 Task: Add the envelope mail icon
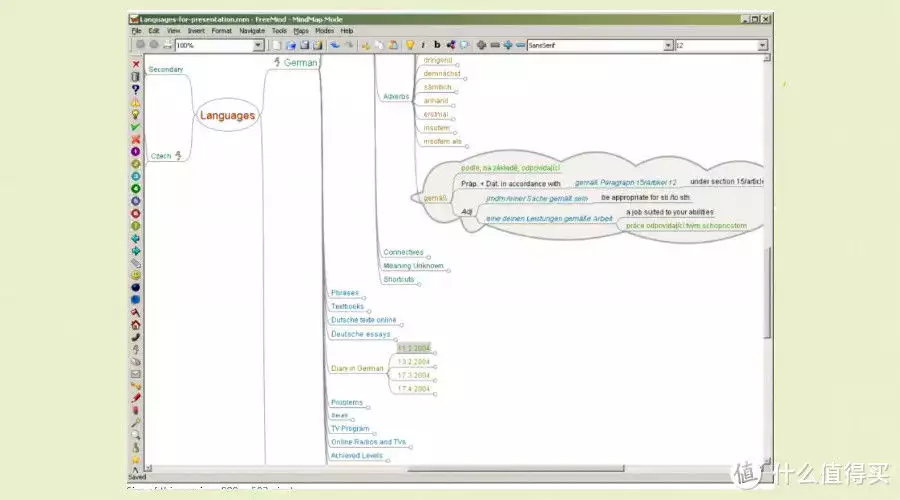click(136, 373)
